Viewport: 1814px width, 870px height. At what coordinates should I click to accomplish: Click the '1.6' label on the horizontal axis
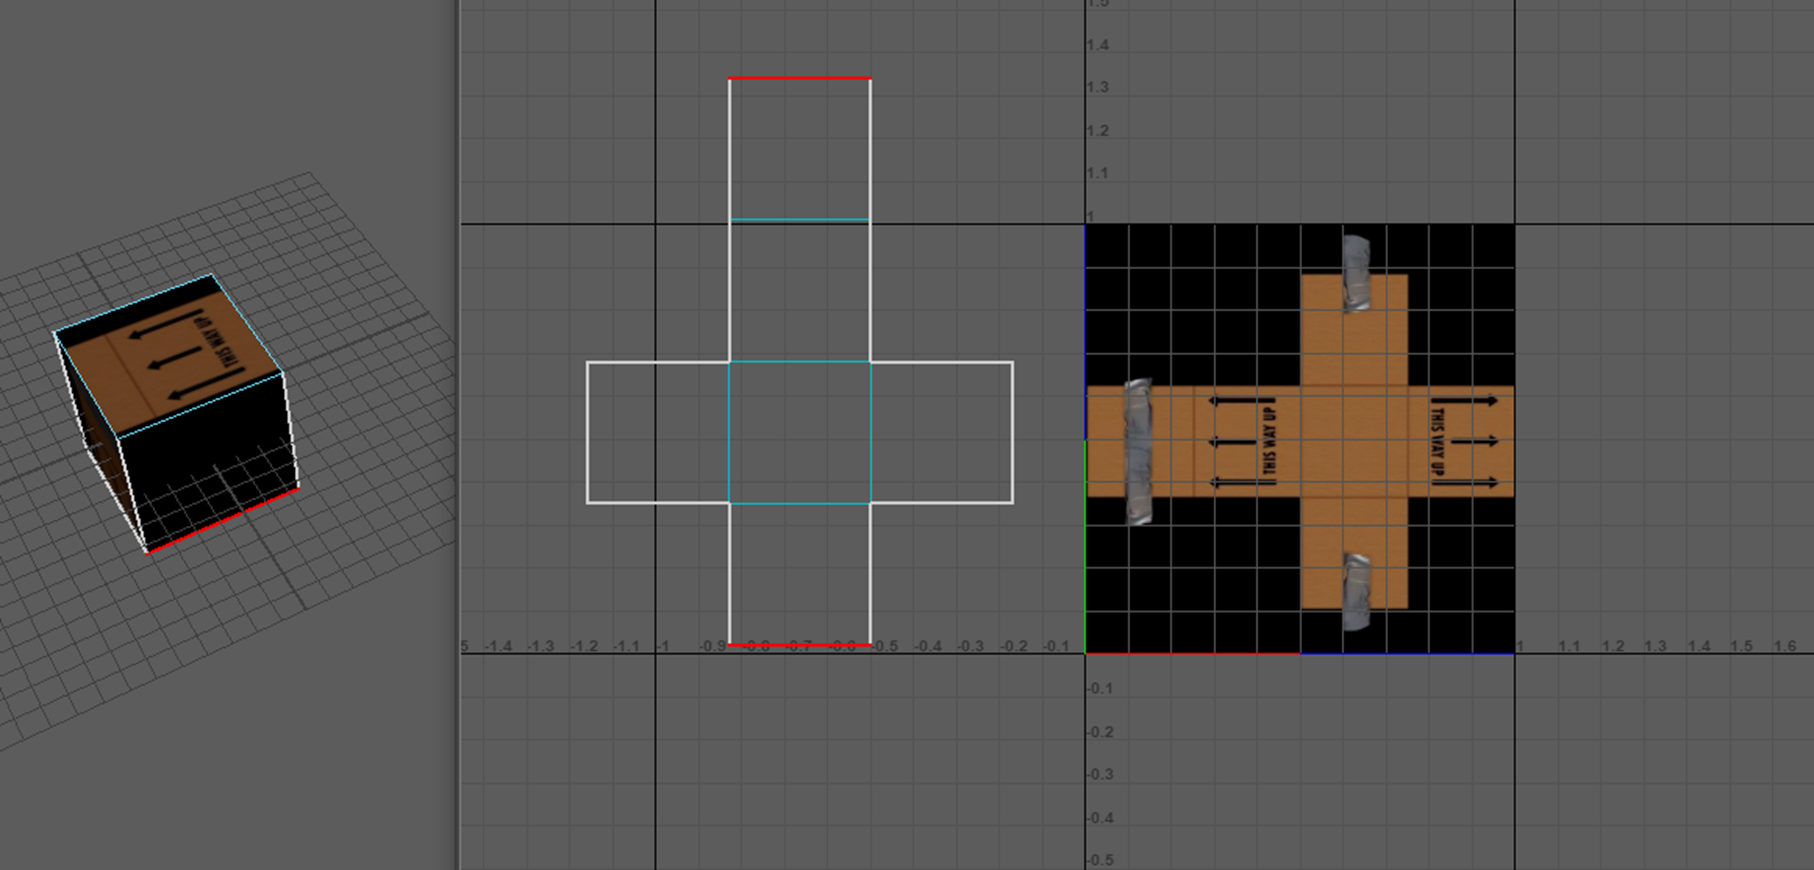1785,646
